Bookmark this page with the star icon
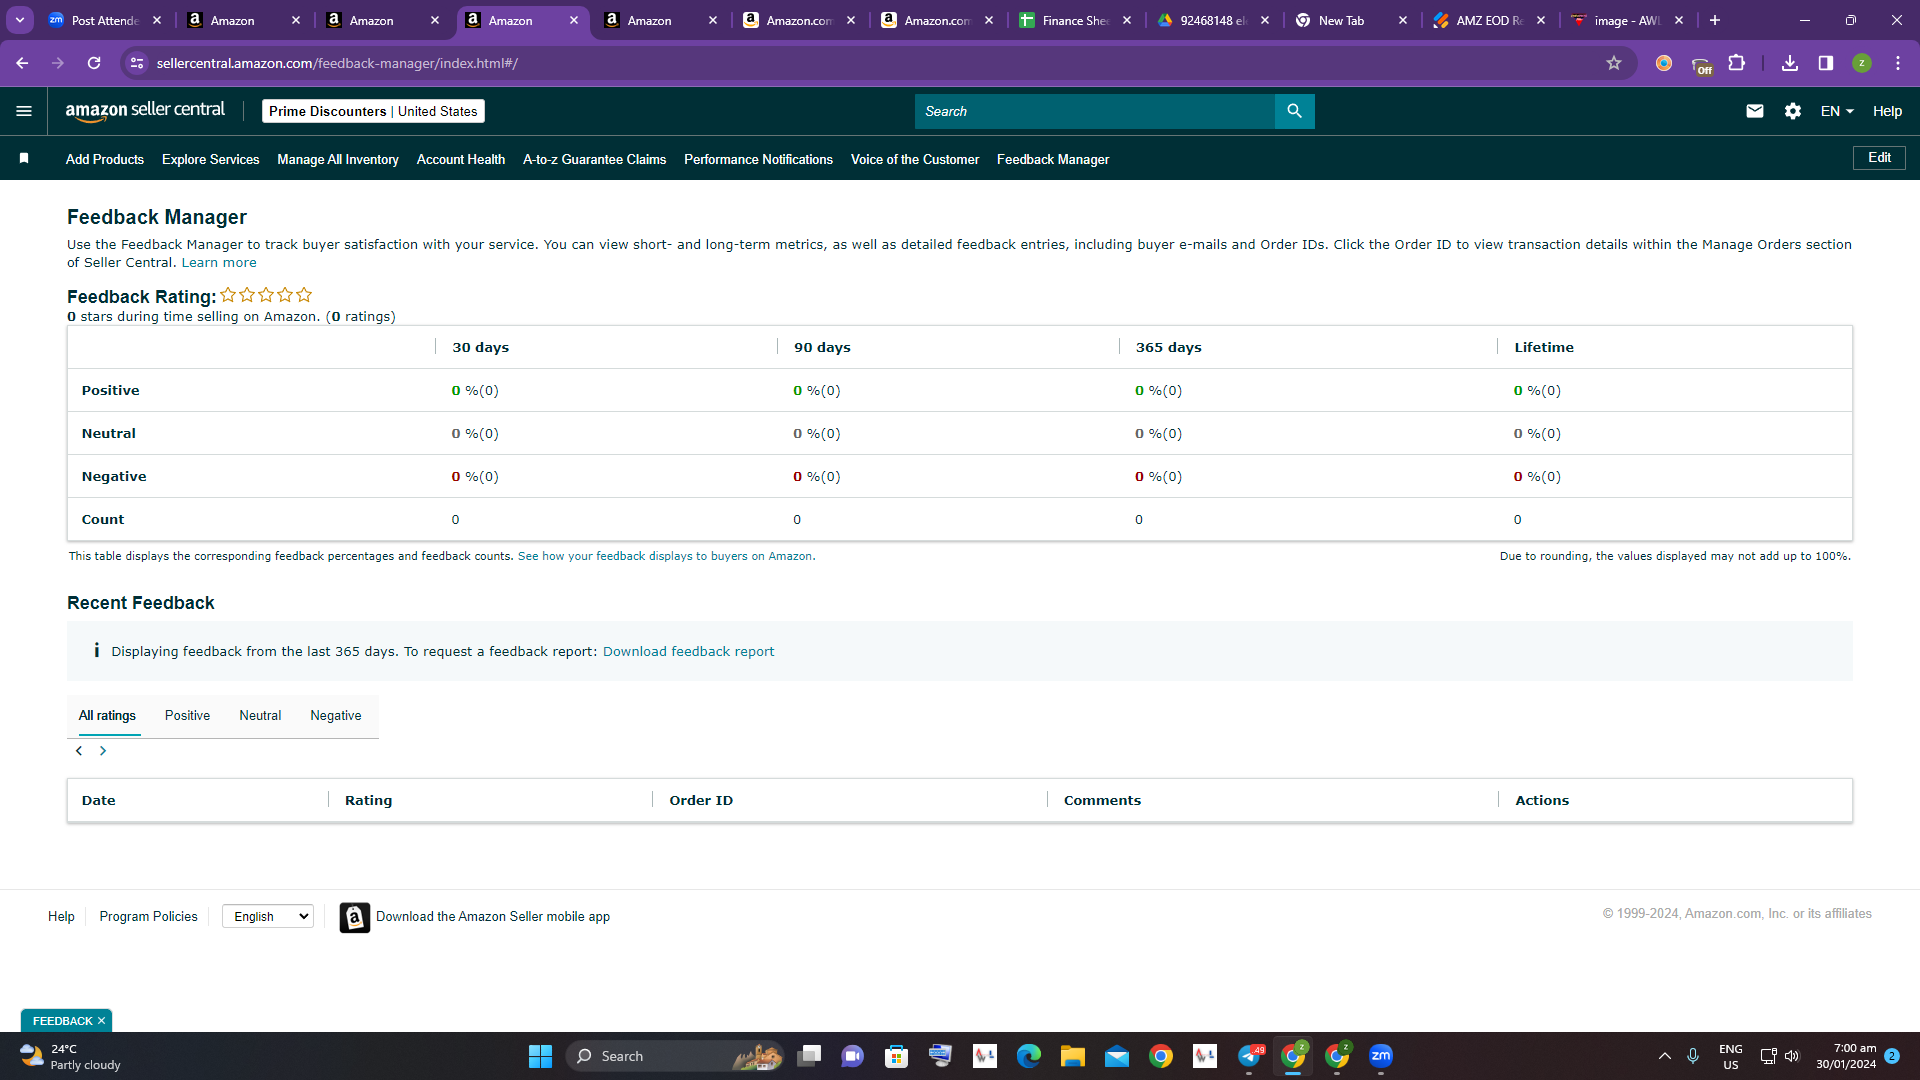 [1614, 63]
